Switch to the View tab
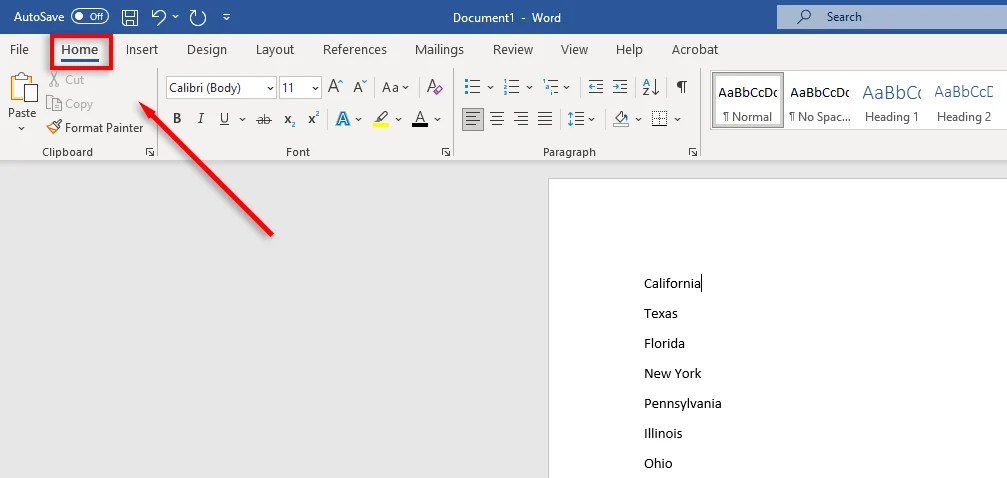The image size is (1007, 478). coord(574,49)
